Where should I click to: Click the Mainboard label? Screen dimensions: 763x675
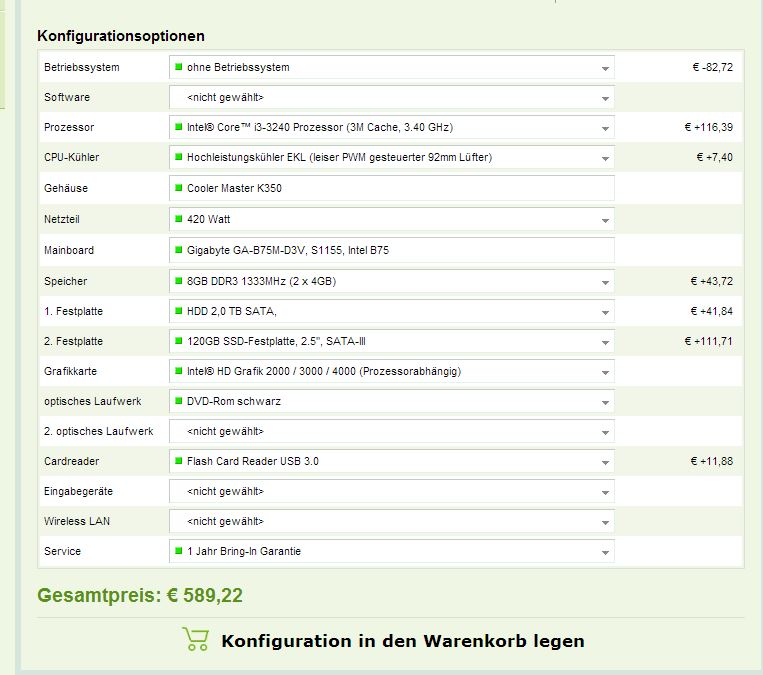(69, 250)
